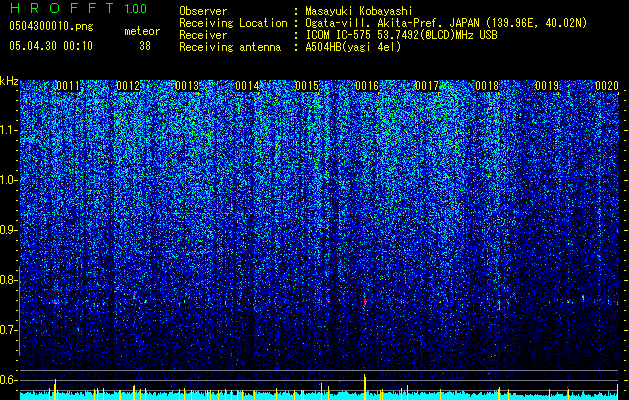Click the date stamp 05.04.30 00:10
Image resolution: width=629 pixels, height=400 pixels.
tap(51, 46)
